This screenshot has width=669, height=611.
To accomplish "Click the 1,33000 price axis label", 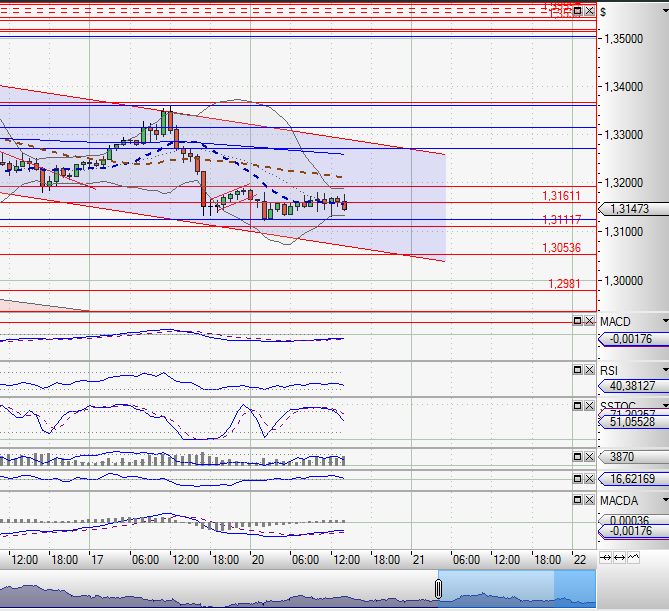I will tap(623, 135).
